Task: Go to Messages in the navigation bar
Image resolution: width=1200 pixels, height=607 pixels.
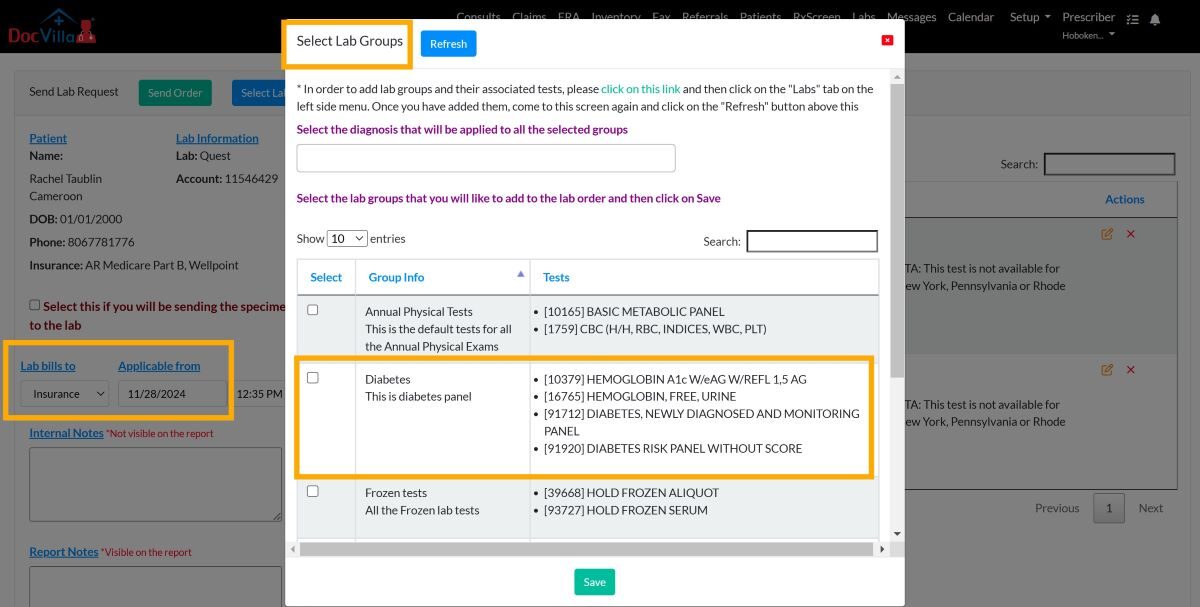Action: (x=911, y=17)
